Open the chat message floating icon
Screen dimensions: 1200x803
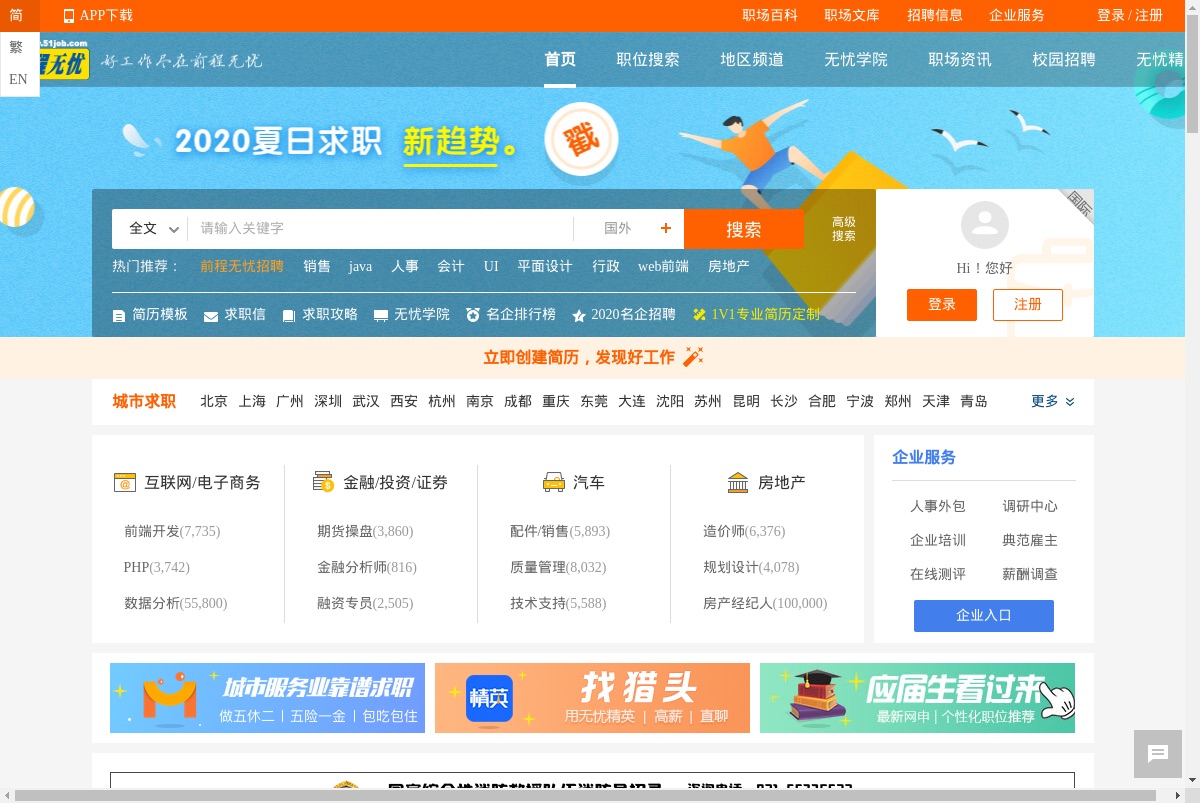coord(1158,754)
